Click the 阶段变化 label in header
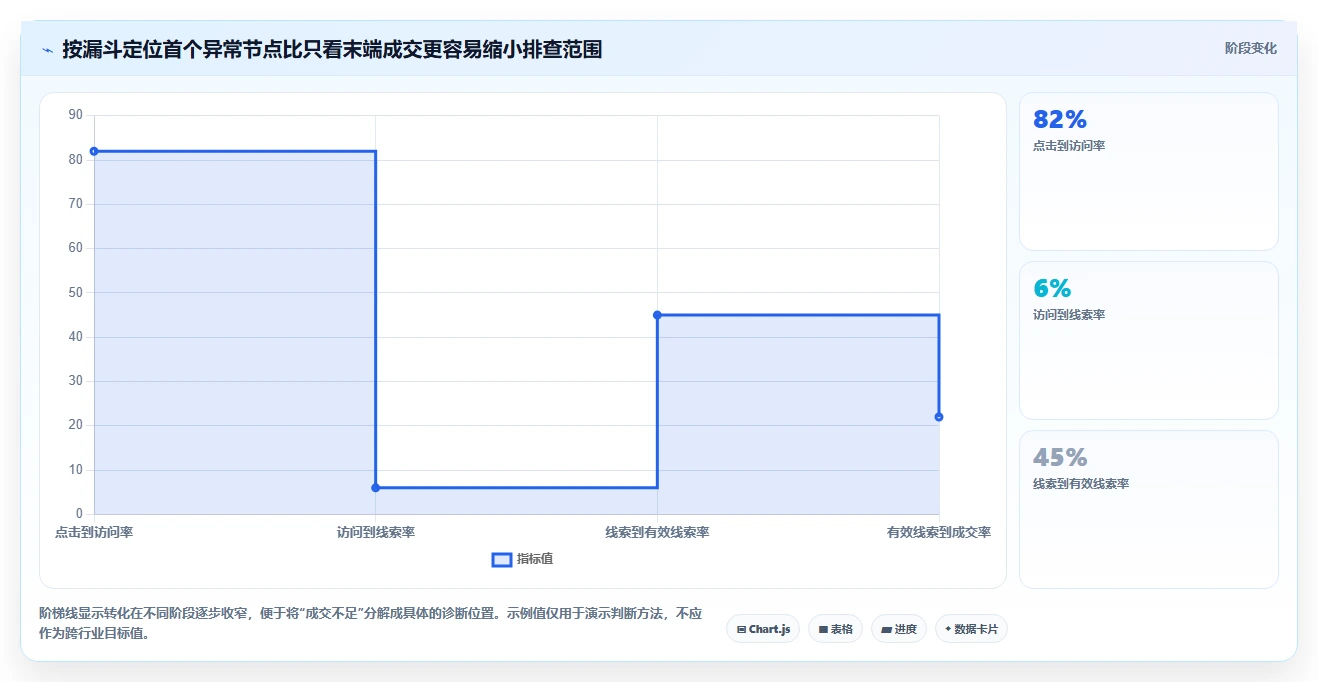The width and height of the screenshot is (1318, 682). (x=1250, y=48)
